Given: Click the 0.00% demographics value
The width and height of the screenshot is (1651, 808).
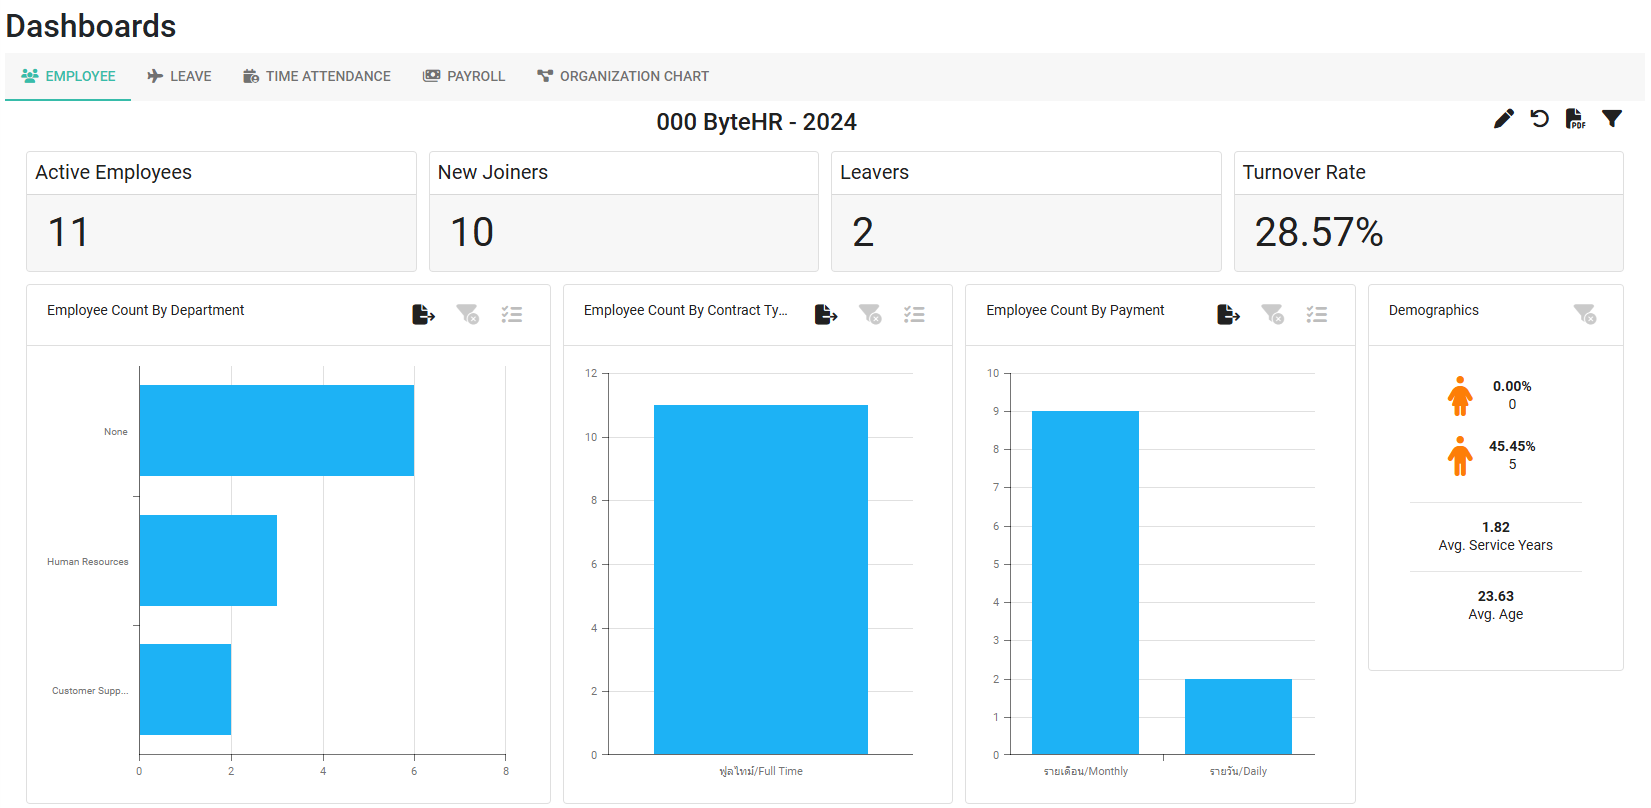Looking at the screenshot, I should tap(1512, 386).
